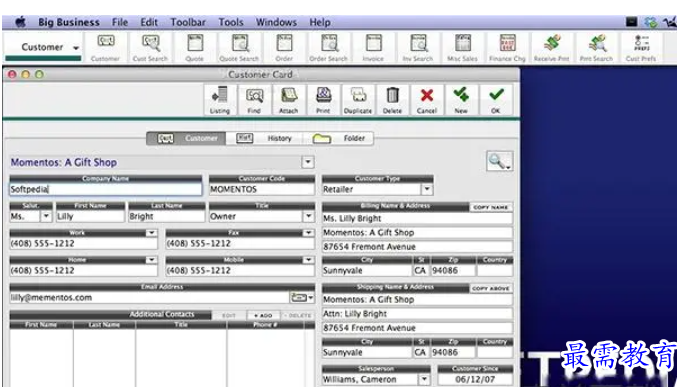This screenshot has height=387, width=685.
Task: Click the EDIT contact button
Action: 228,315
